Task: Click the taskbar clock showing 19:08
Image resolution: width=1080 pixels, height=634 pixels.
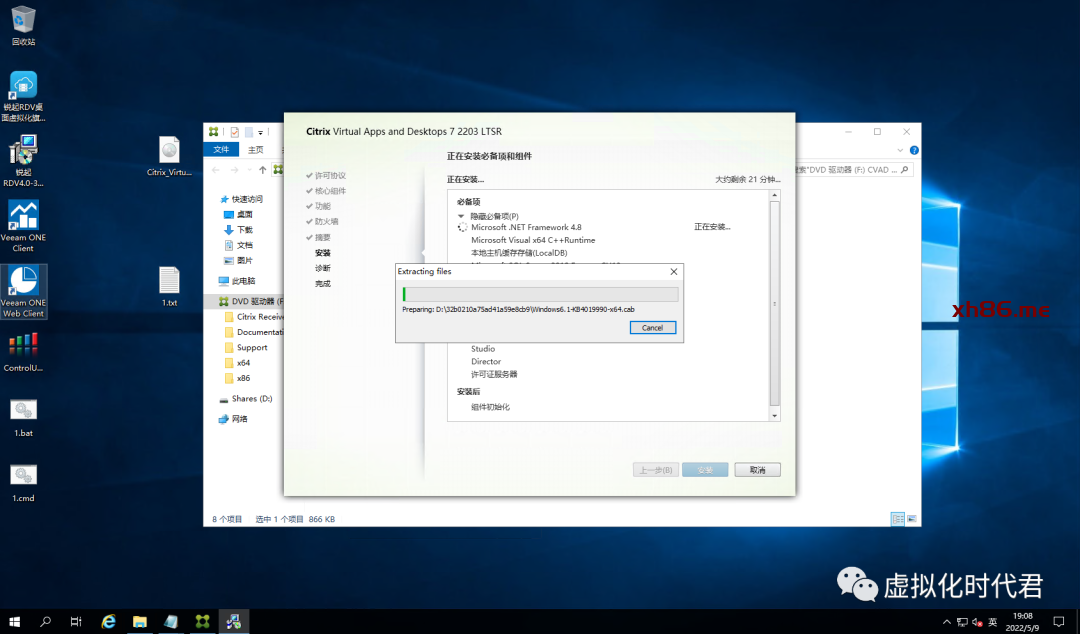Action: click(1022, 622)
